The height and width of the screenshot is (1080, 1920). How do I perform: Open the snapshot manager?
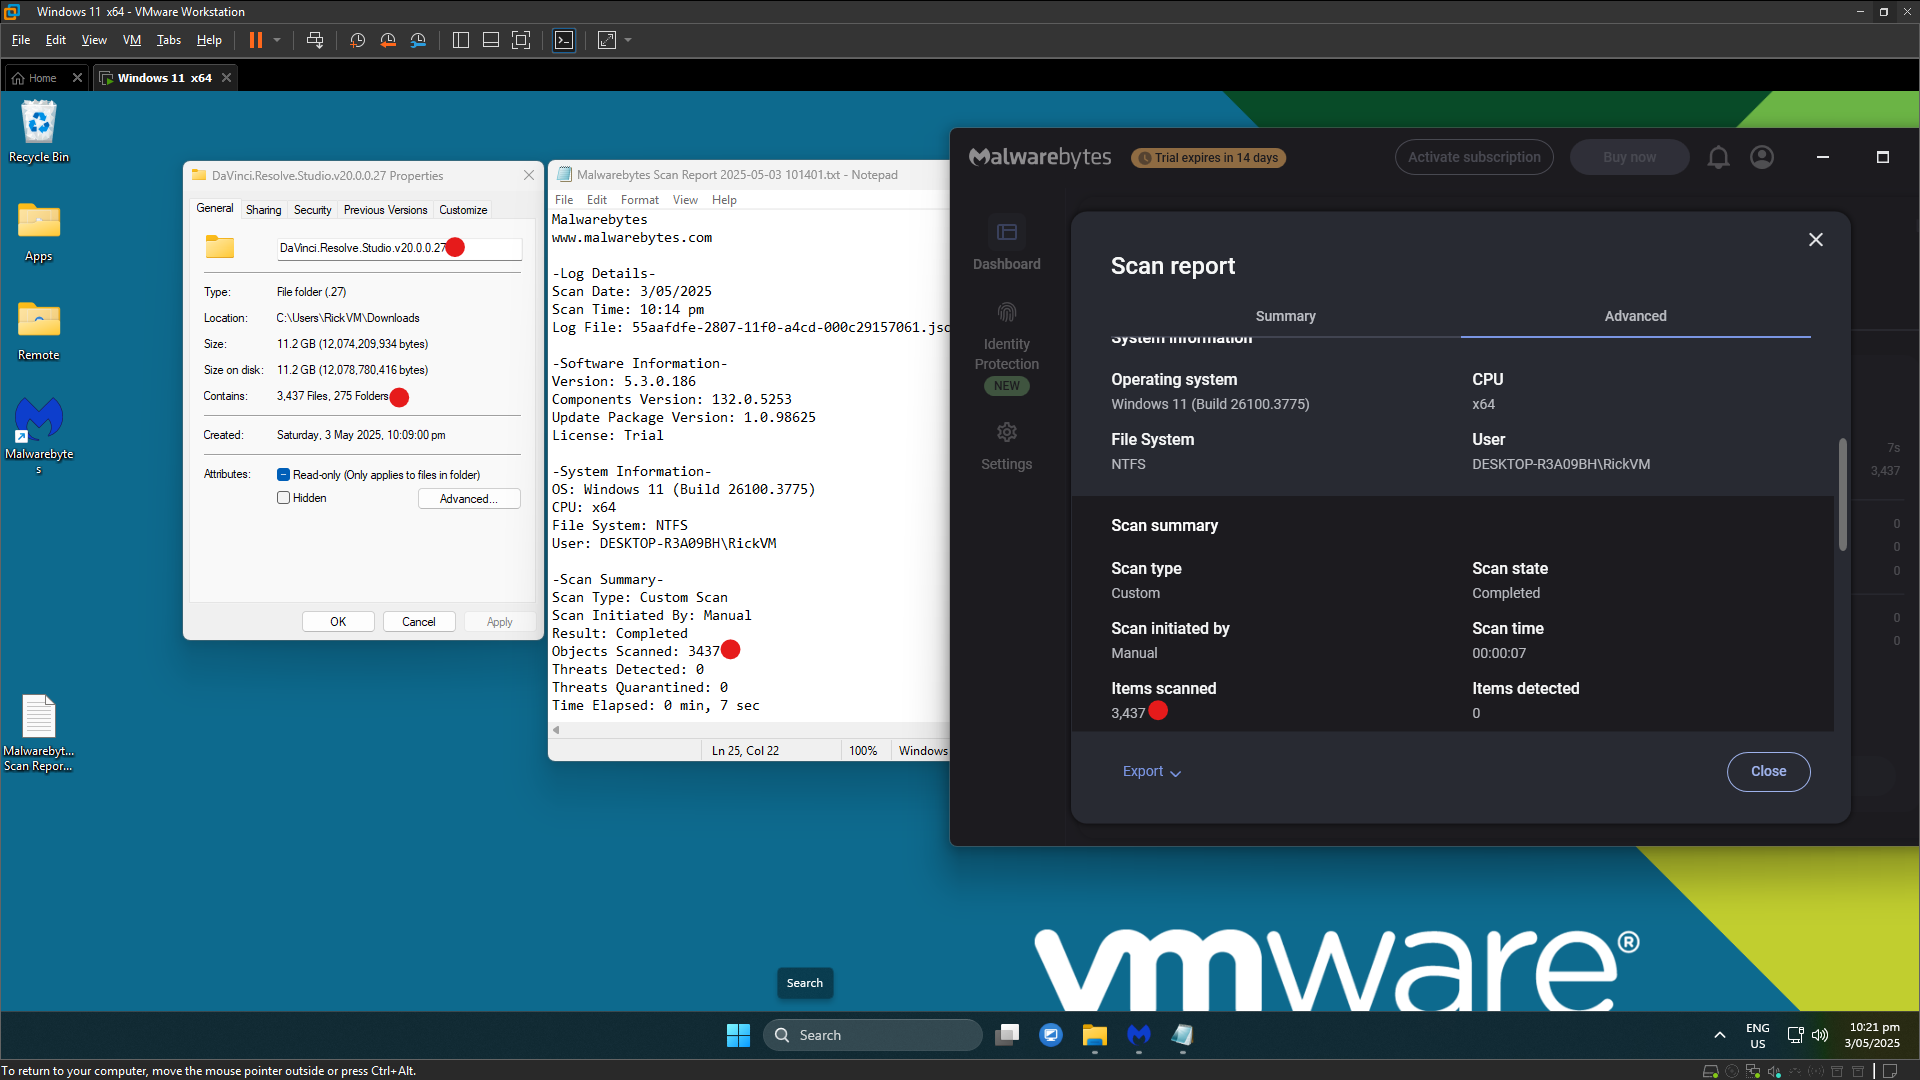pyautogui.click(x=418, y=40)
